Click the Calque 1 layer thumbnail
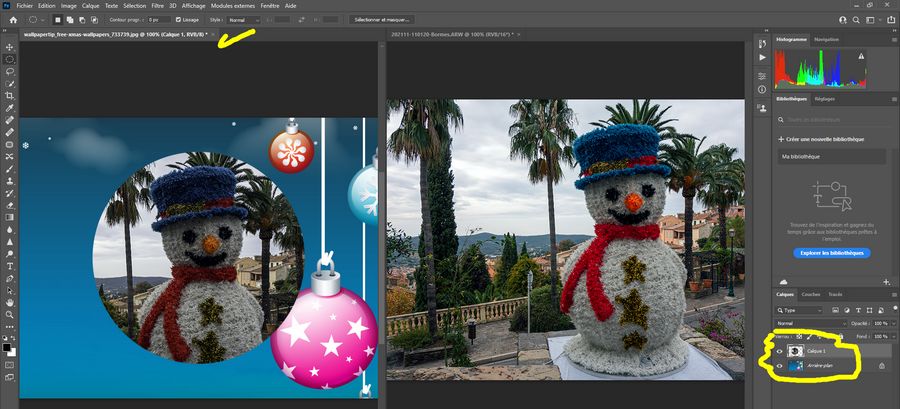Screen dimensions: 900x409 pos(795,351)
